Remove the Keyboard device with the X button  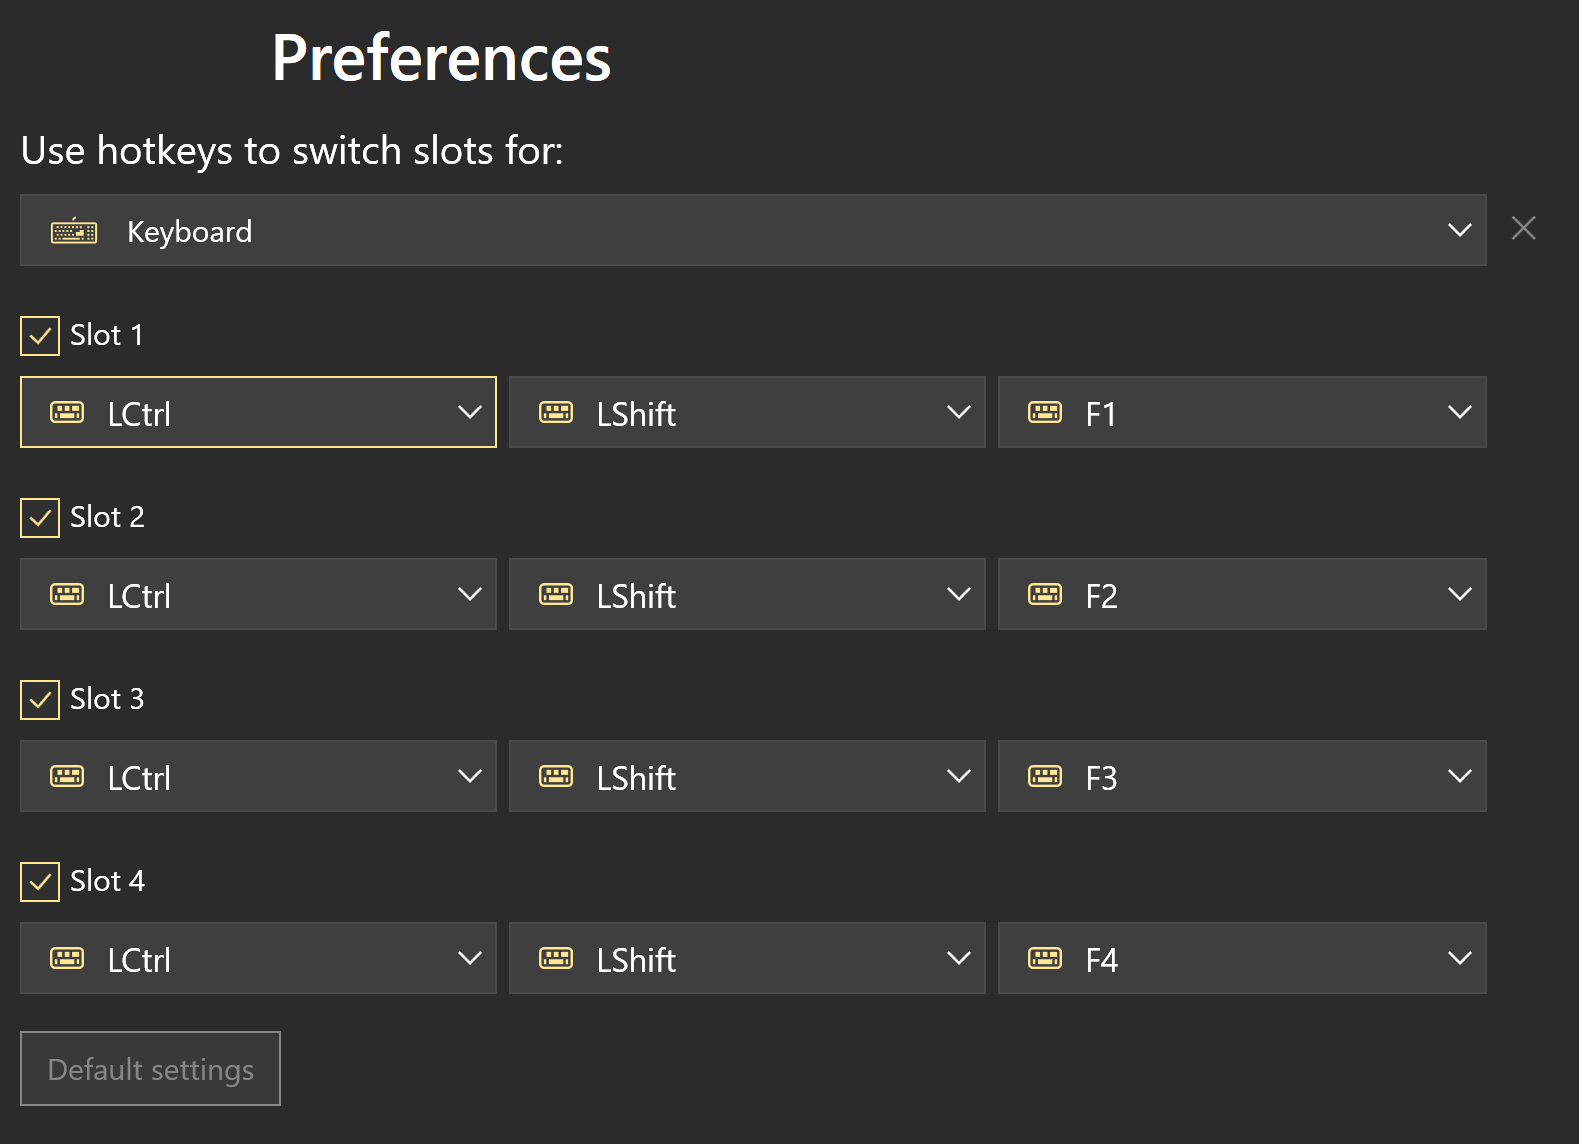1523,229
